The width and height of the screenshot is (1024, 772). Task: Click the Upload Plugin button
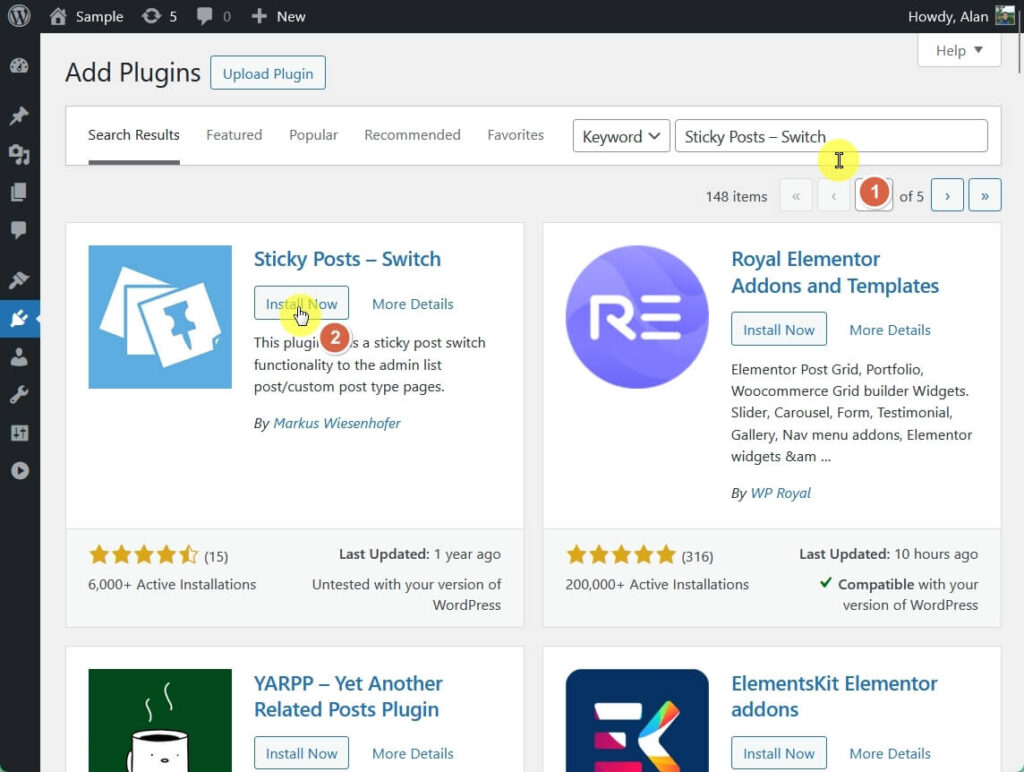click(268, 73)
